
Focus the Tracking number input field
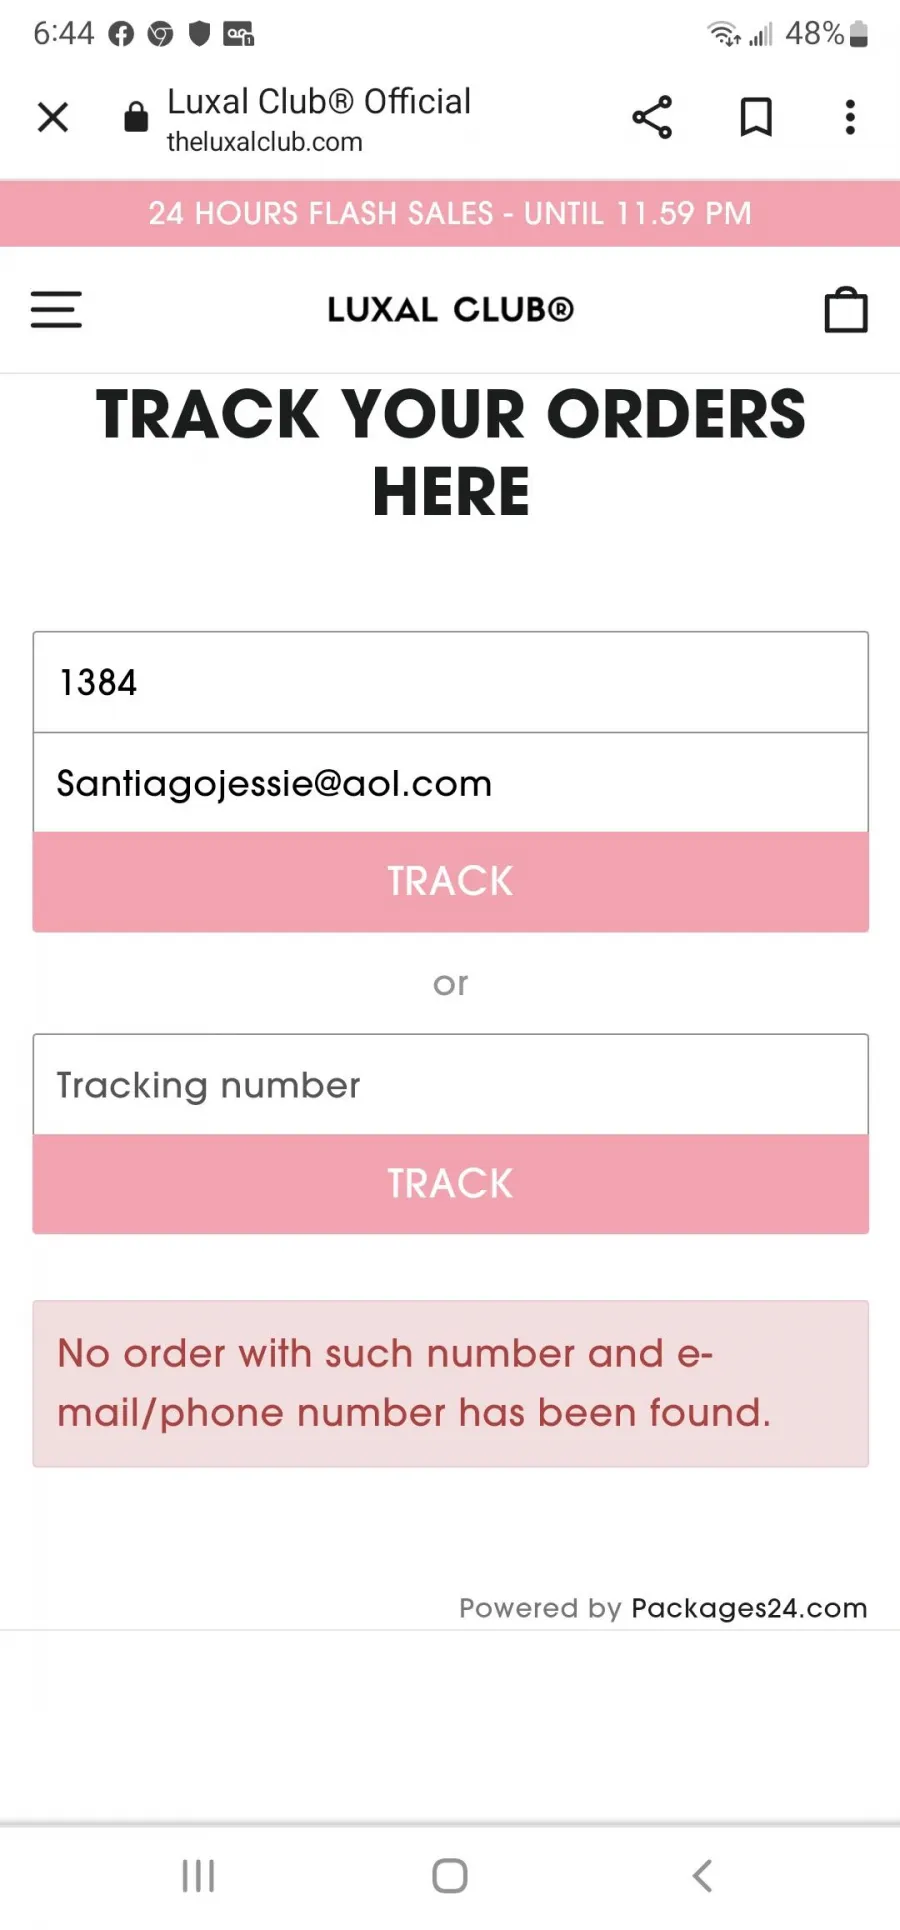pos(450,1085)
